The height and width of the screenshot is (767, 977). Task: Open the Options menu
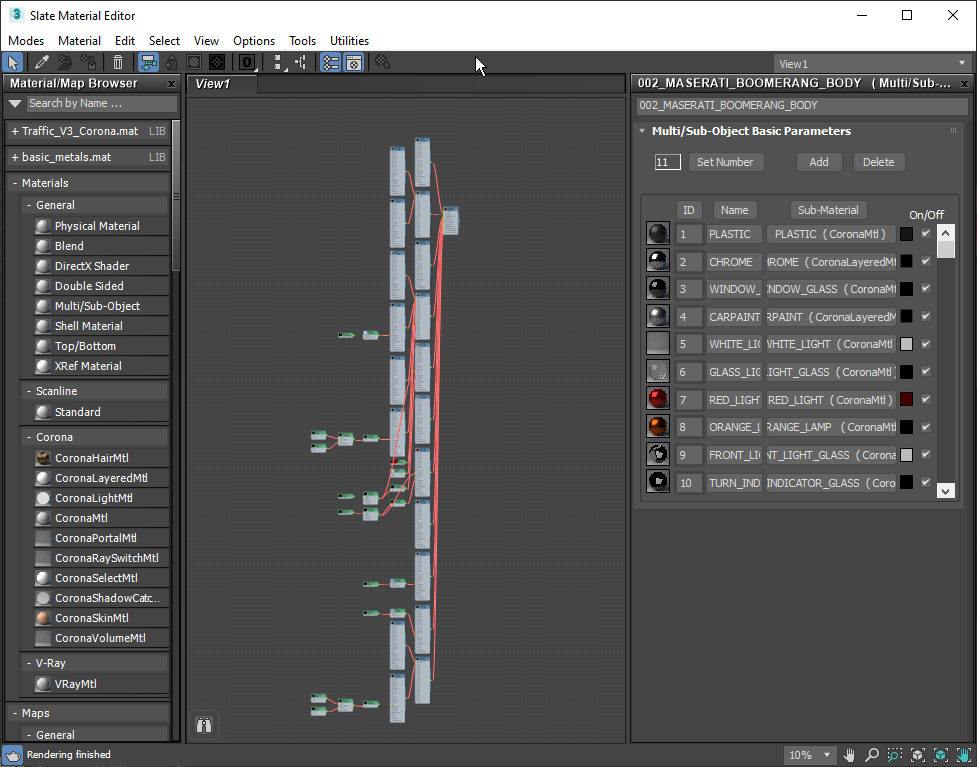click(254, 40)
